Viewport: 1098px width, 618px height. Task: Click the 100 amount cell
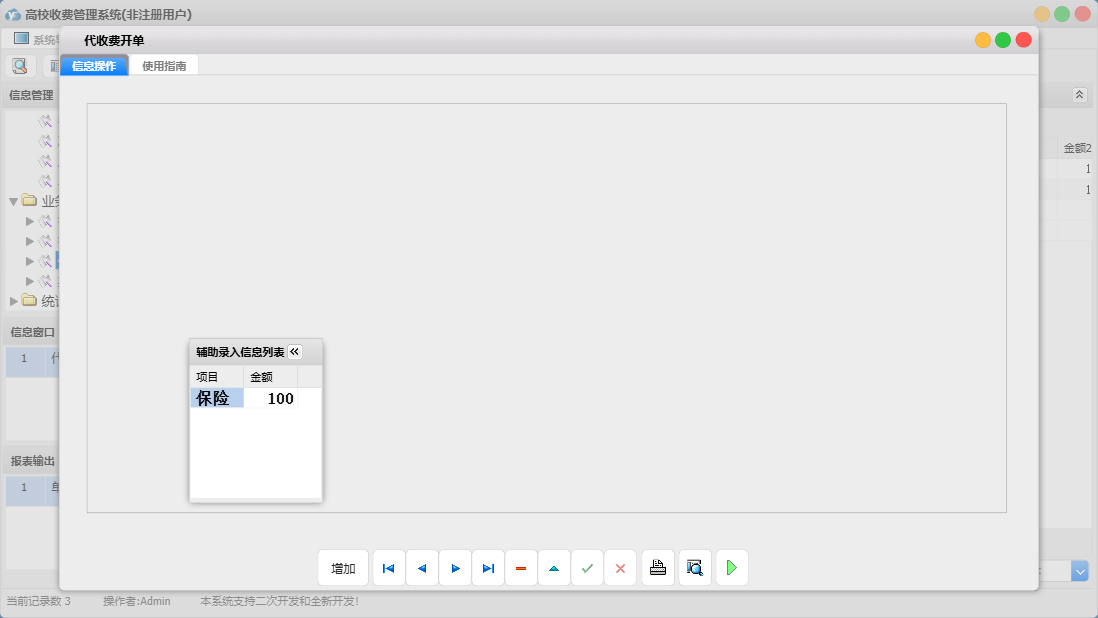pos(271,398)
